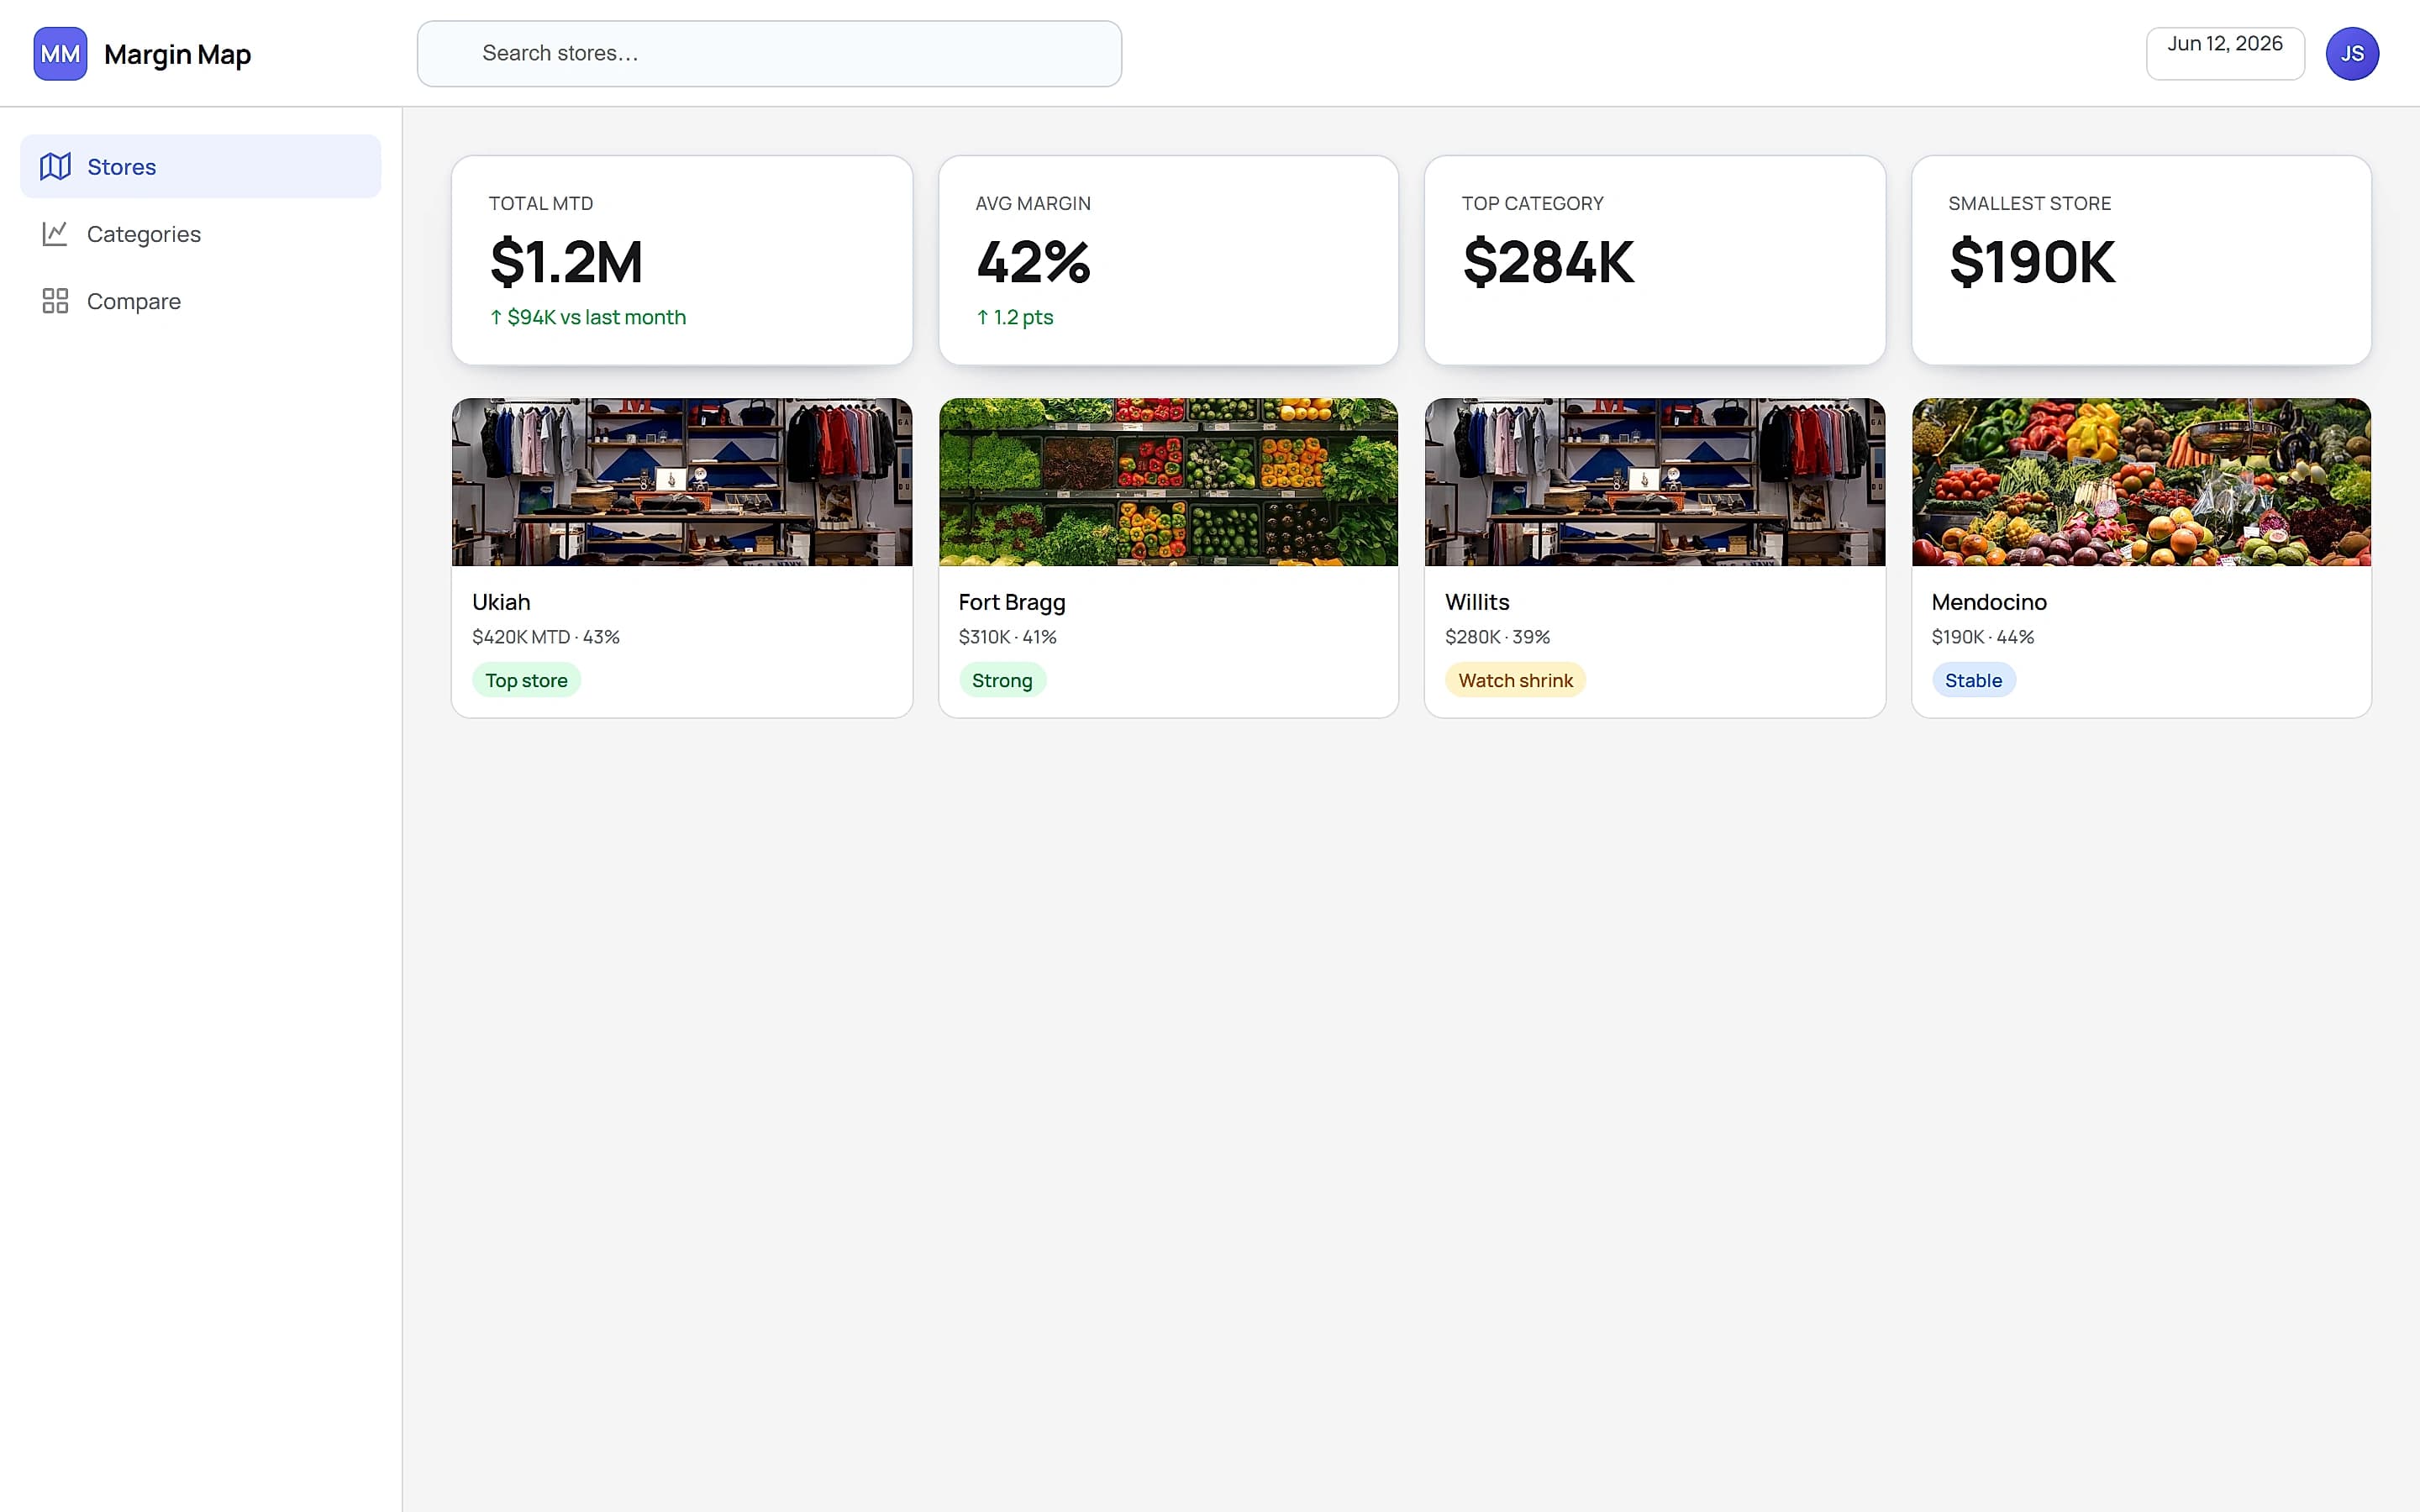Select the Mendocino store name
Image resolution: width=2420 pixels, height=1512 pixels.
click(1989, 602)
